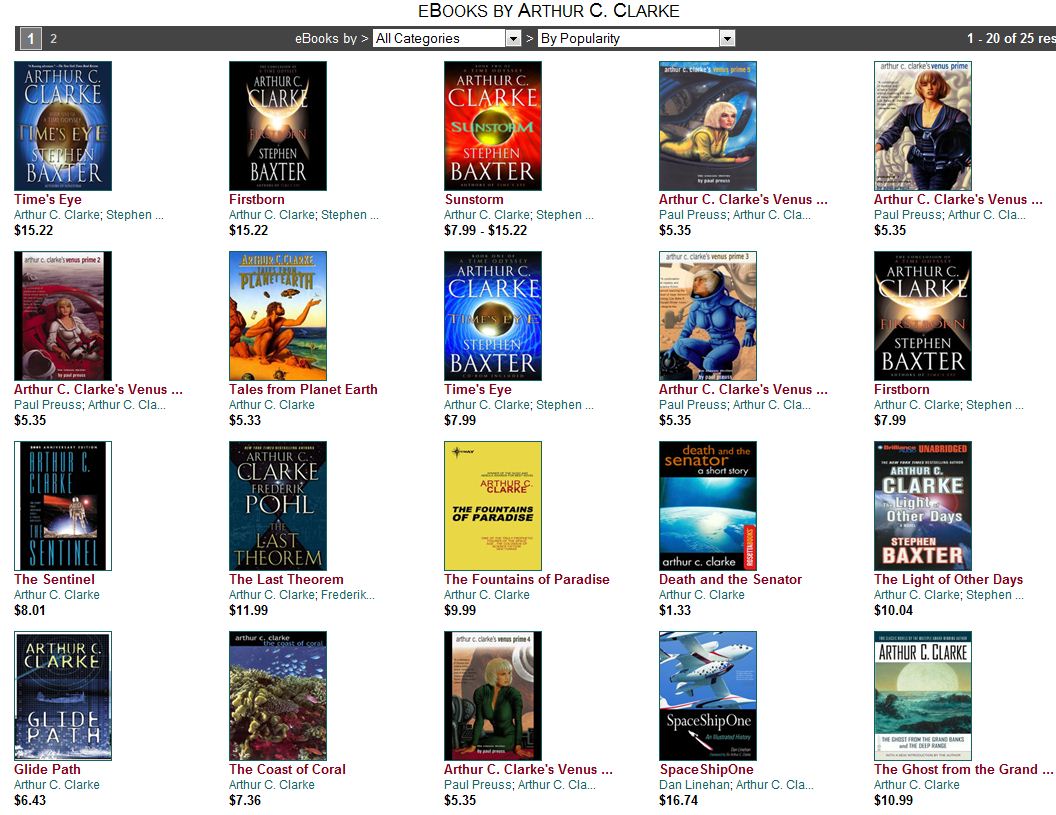This screenshot has height=815, width=1056.
Task: Click the $11.99 price of The Last Theorem
Action: 248,610
